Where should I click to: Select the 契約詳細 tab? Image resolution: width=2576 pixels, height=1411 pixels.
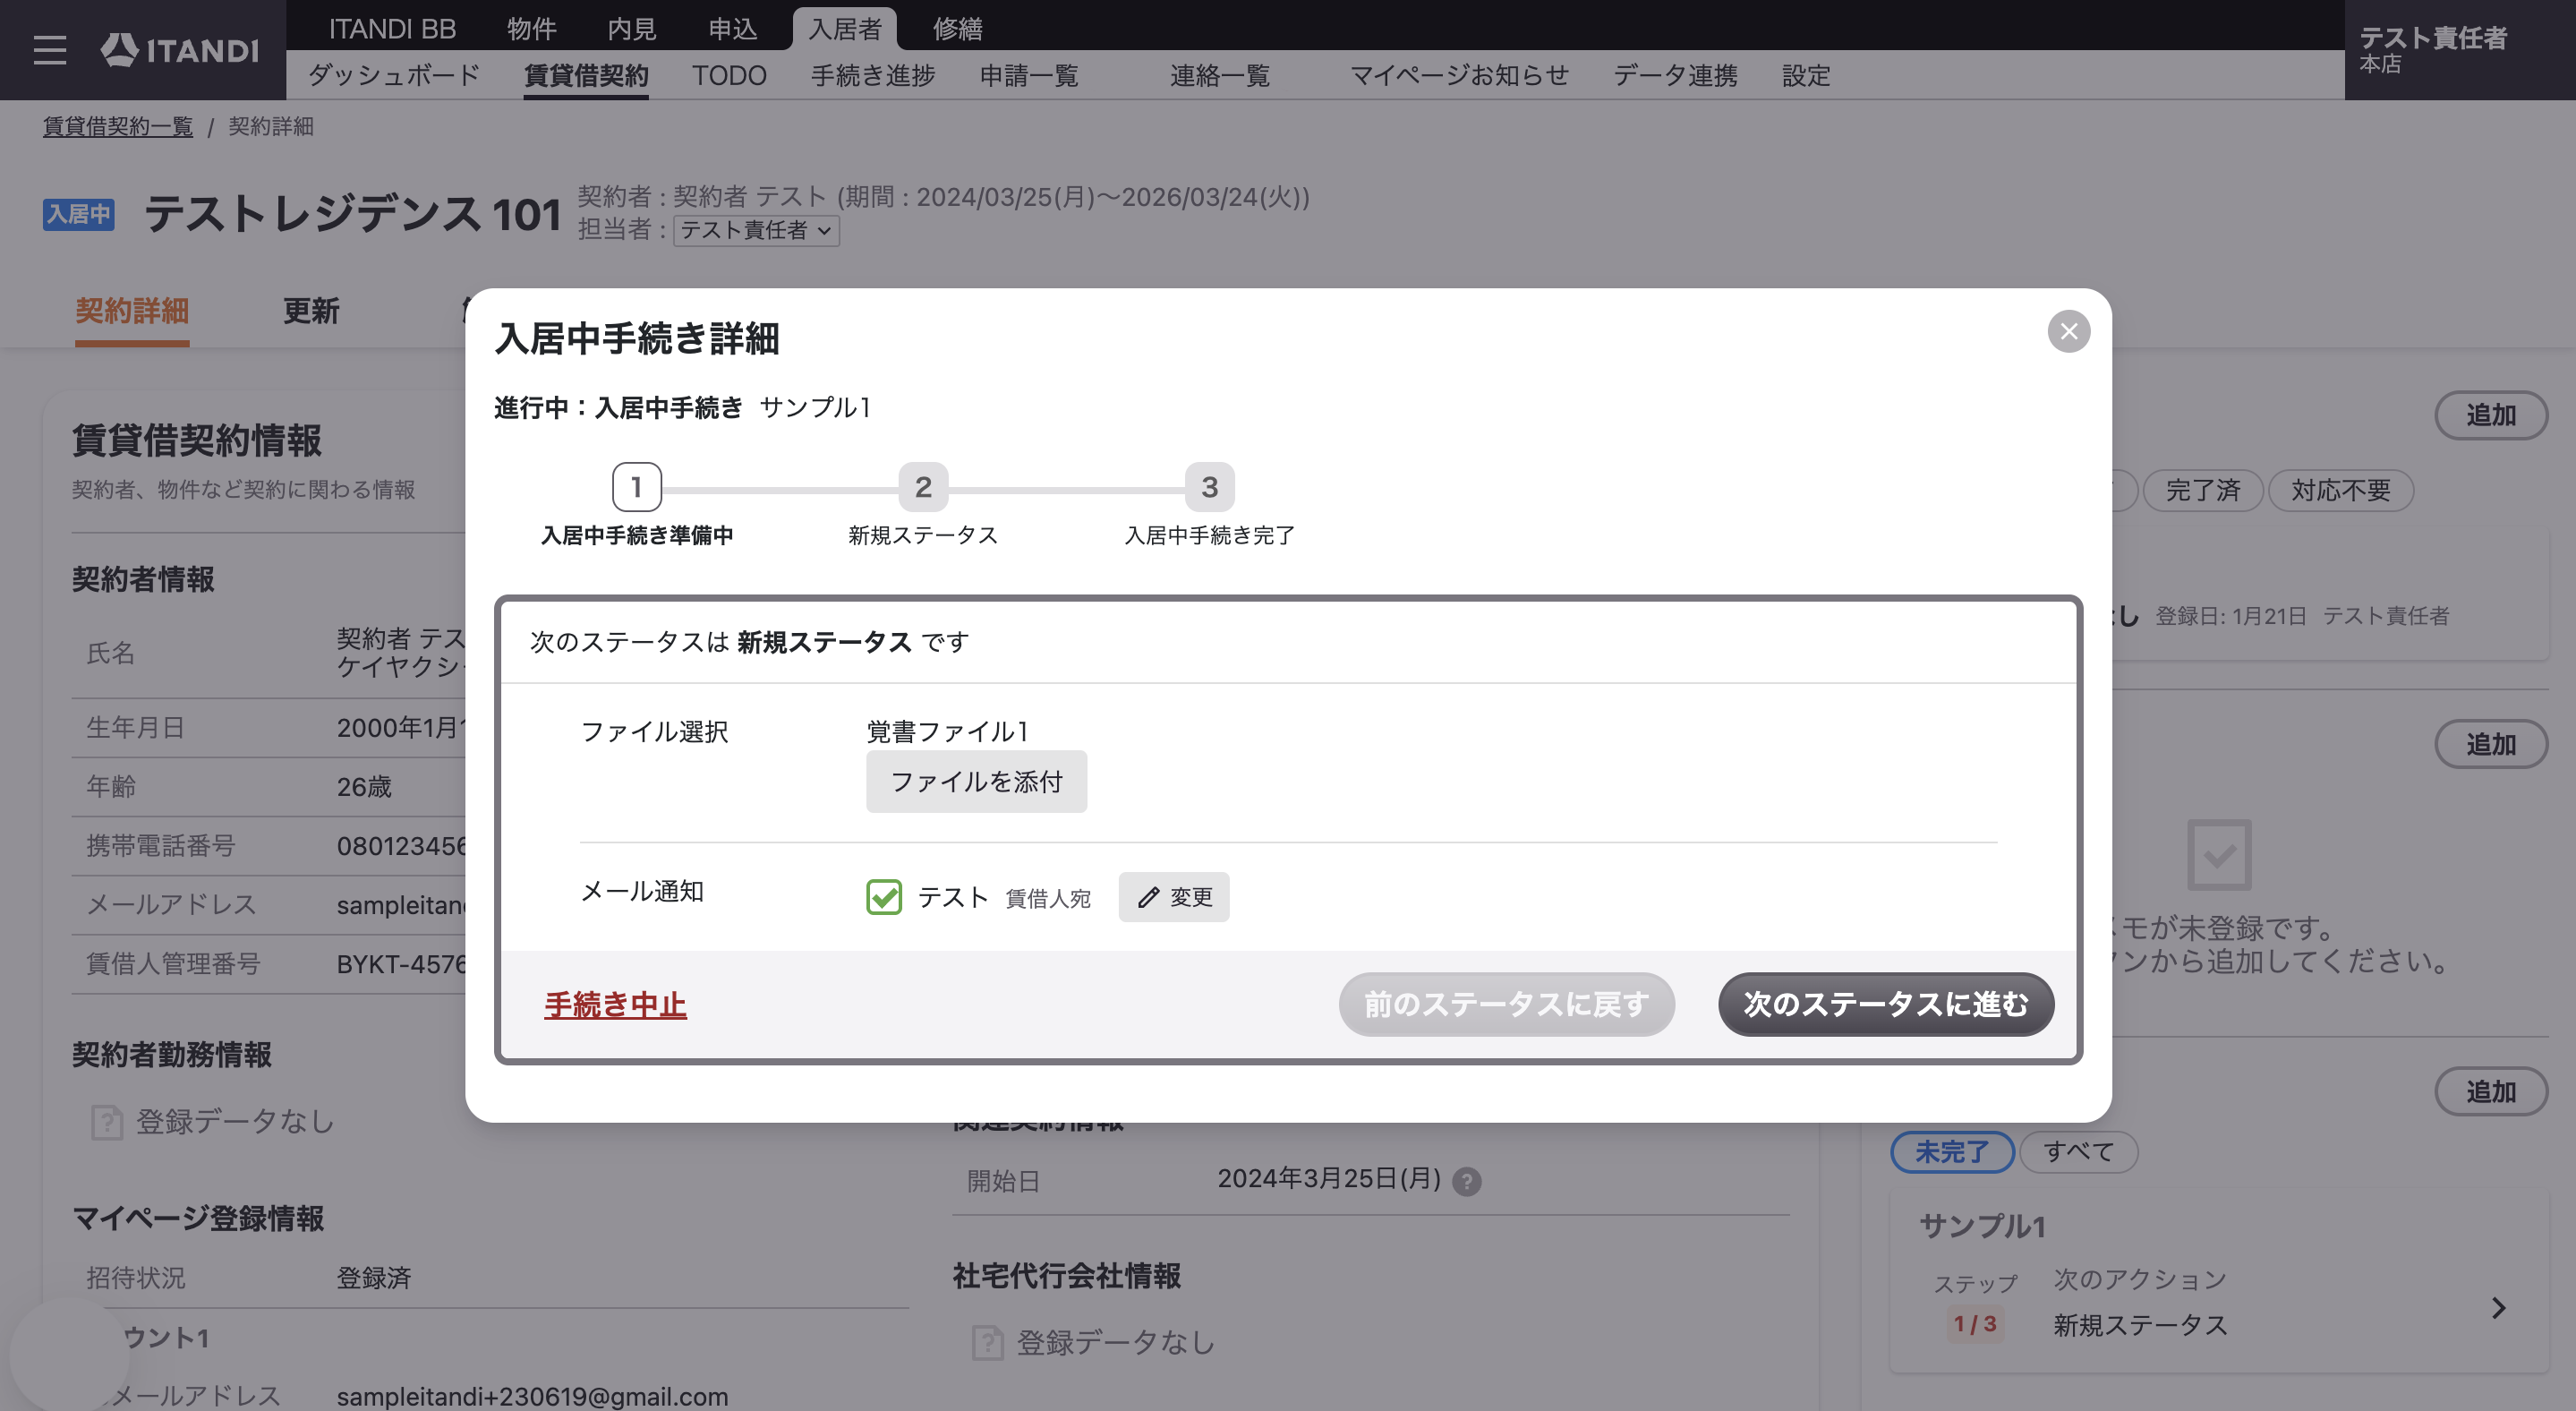coord(132,311)
